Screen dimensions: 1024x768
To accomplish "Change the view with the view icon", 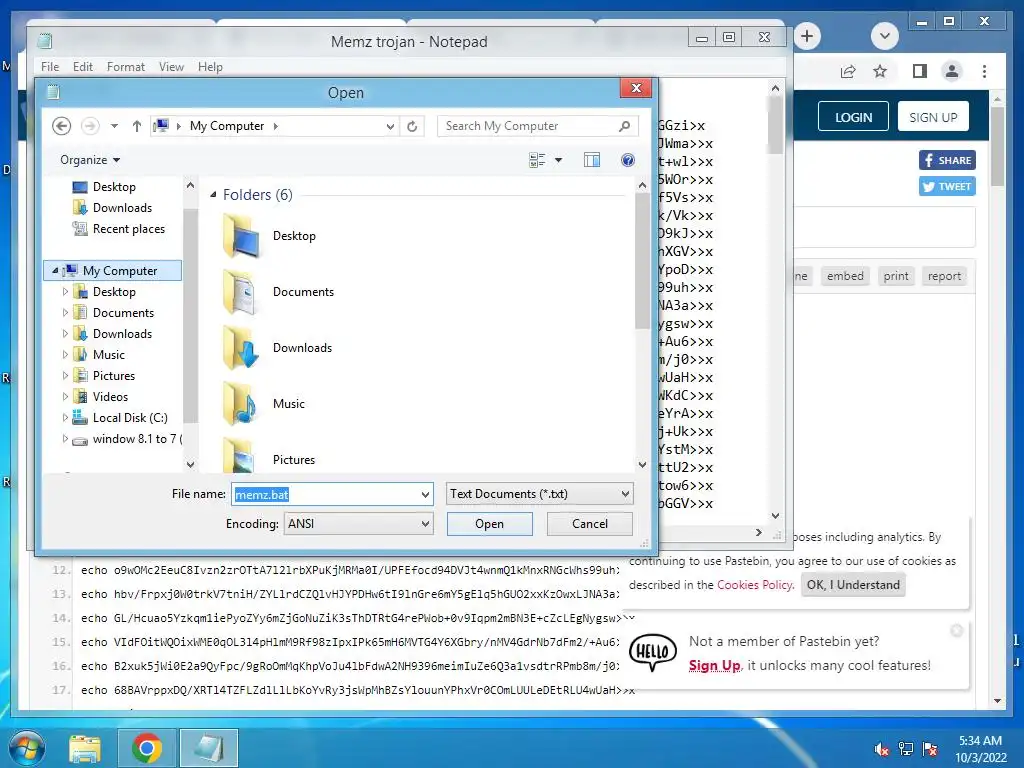I will point(537,160).
